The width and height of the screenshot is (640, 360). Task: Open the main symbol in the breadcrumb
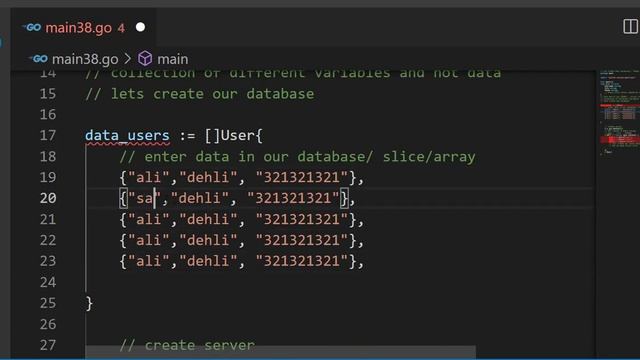(173, 59)
